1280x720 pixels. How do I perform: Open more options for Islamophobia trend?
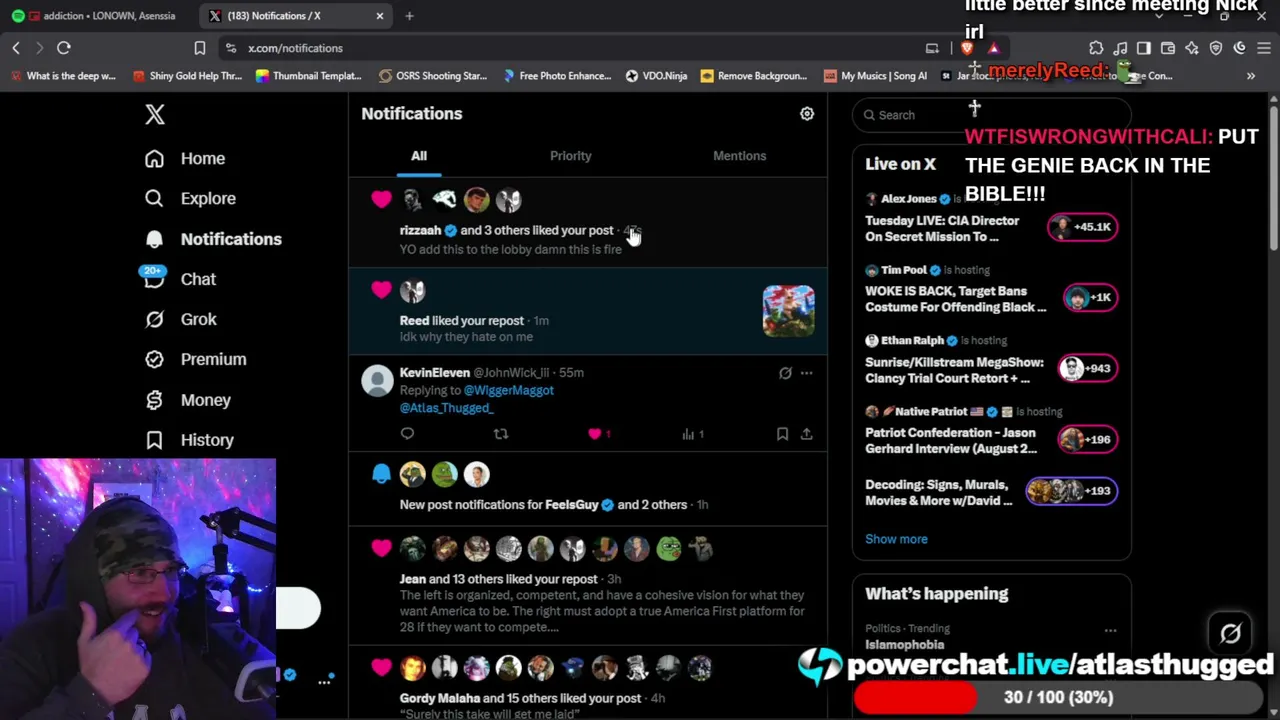pos(1110,631)
